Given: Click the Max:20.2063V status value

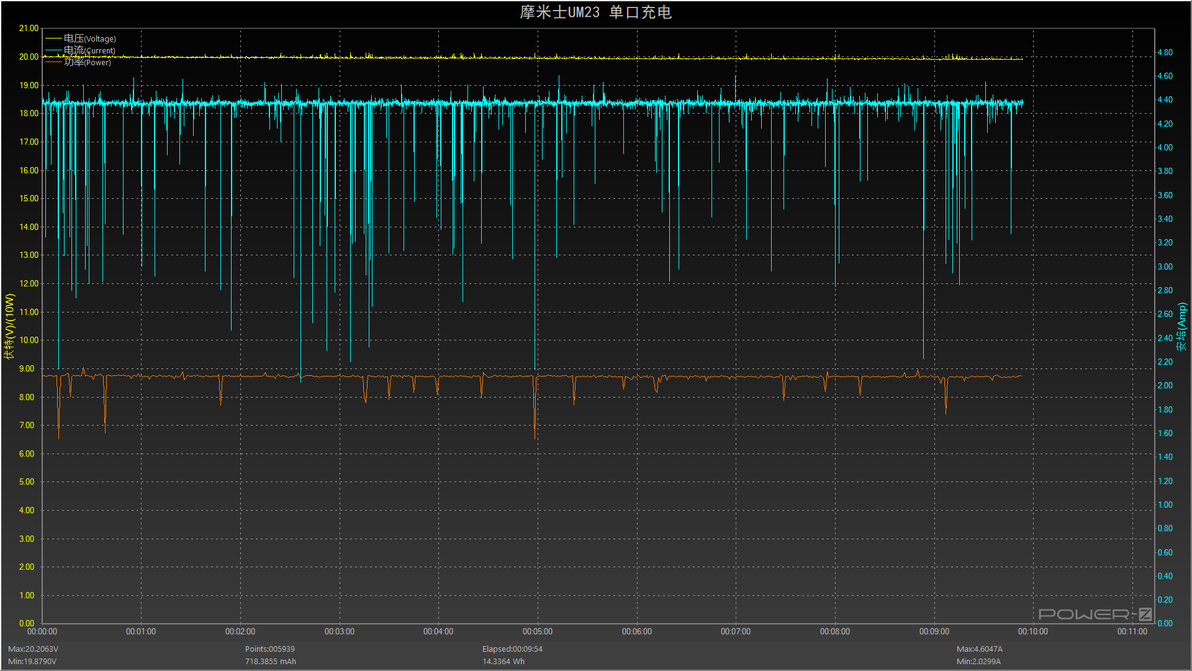Looking at the screenshot, I should click(33, 649).
